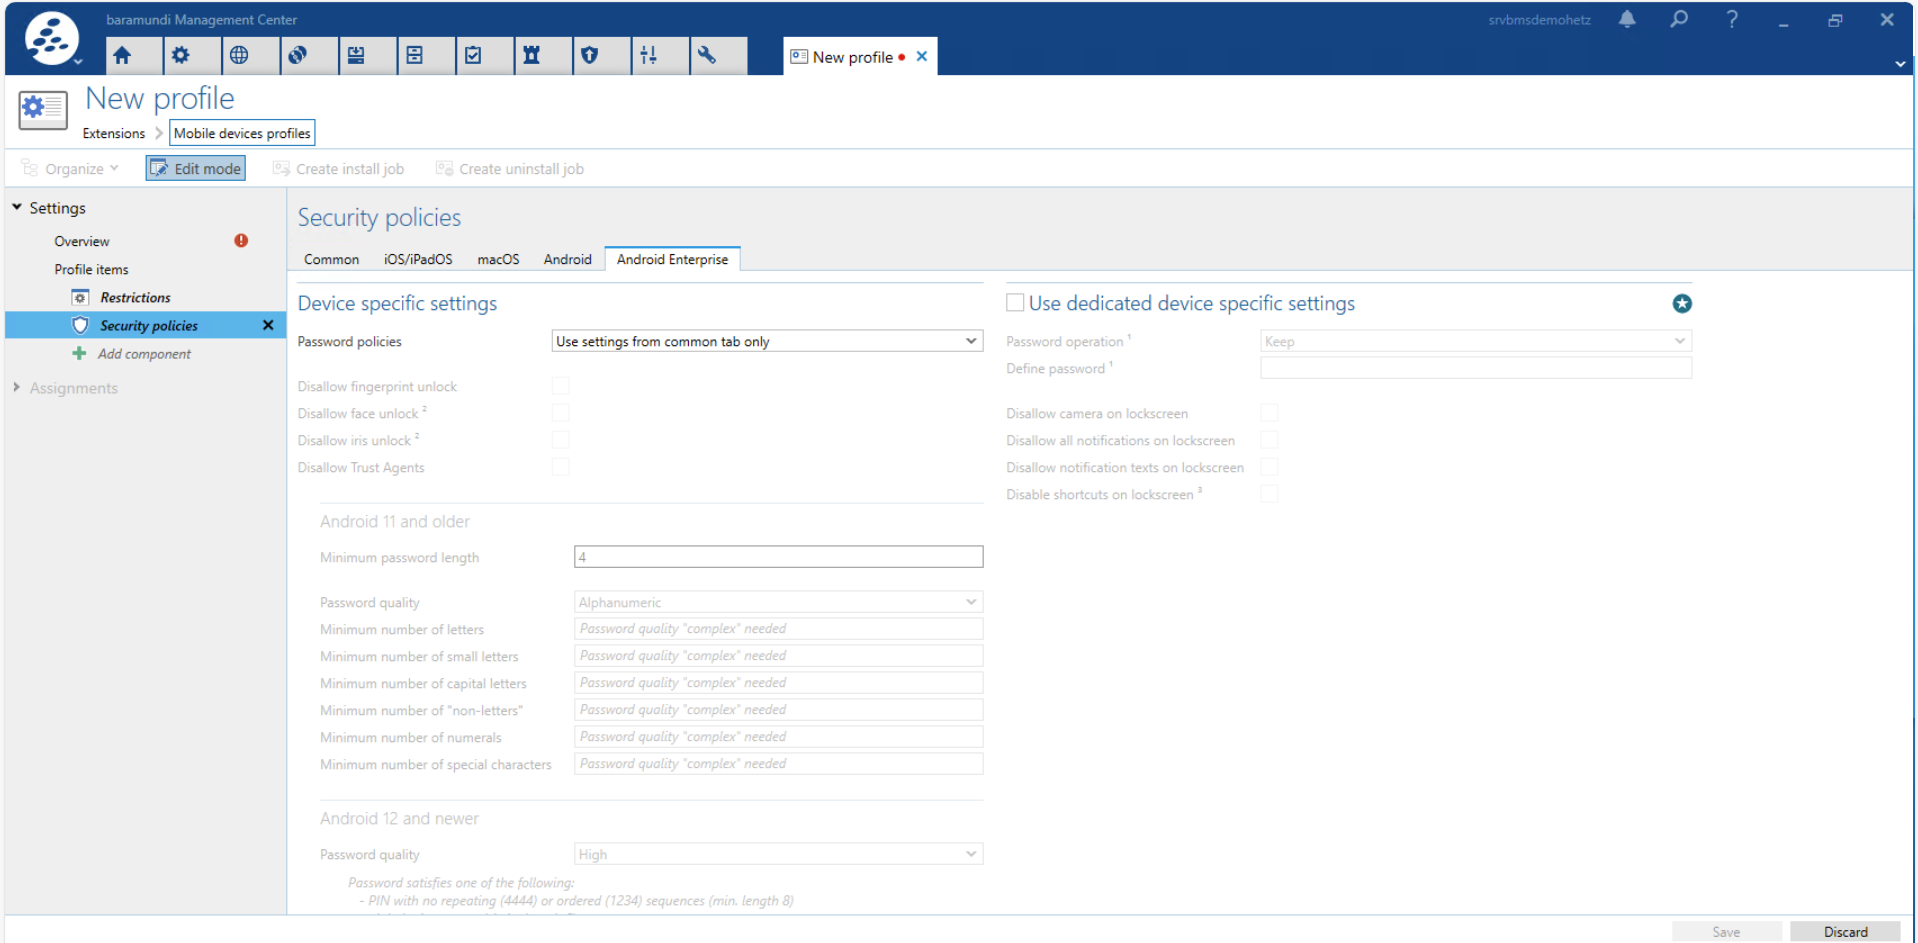
Task: Open the chess rook icon in the toolbar
Action: click(532, 56)
